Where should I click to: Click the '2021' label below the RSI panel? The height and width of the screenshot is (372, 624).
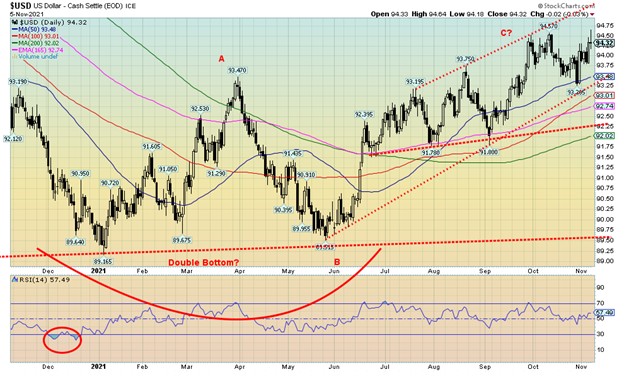coord(98,366)
